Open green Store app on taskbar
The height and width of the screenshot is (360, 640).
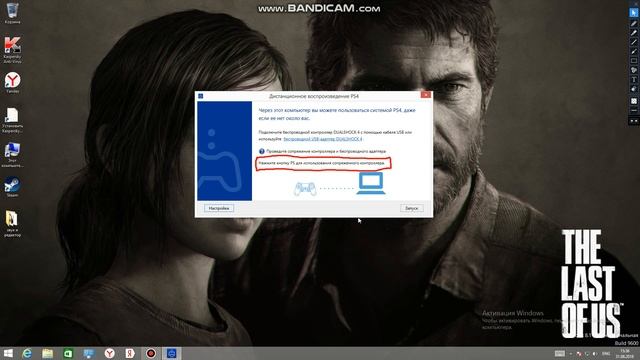(68, 353)
